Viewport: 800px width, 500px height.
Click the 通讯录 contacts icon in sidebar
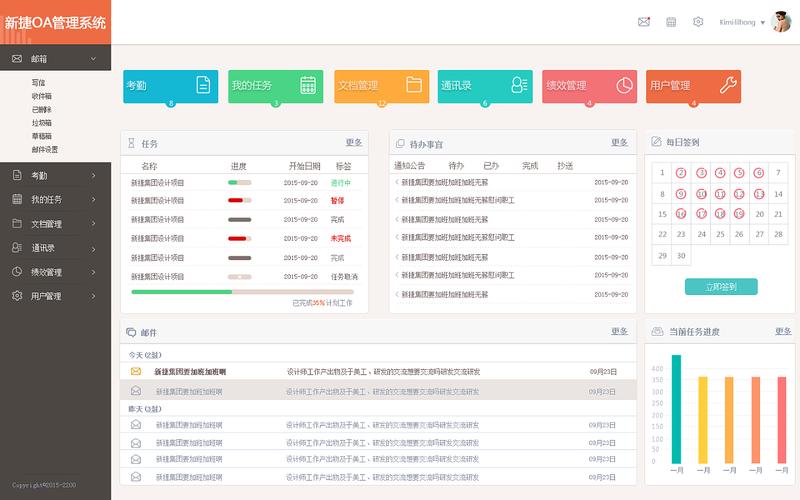click(x=17, y=247)
